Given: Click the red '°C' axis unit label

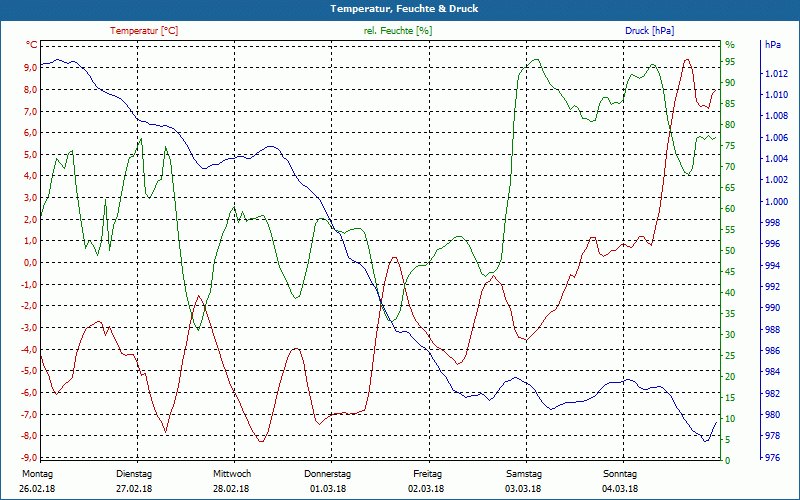Looking at the screenshot, I should pyautogui.click(x=32, y=45).
